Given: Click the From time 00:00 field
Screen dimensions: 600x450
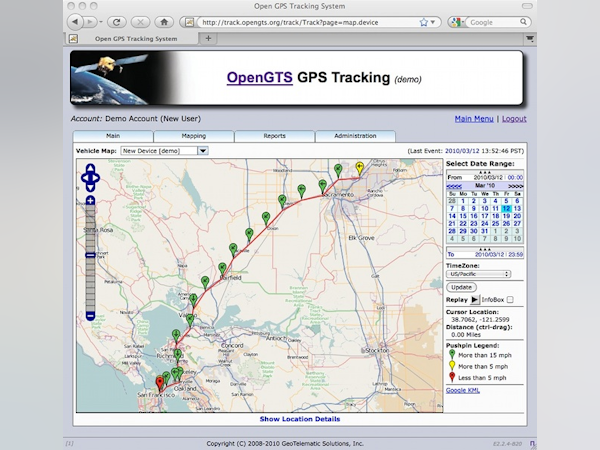Looking at the screenshot, I should point(515,178).
